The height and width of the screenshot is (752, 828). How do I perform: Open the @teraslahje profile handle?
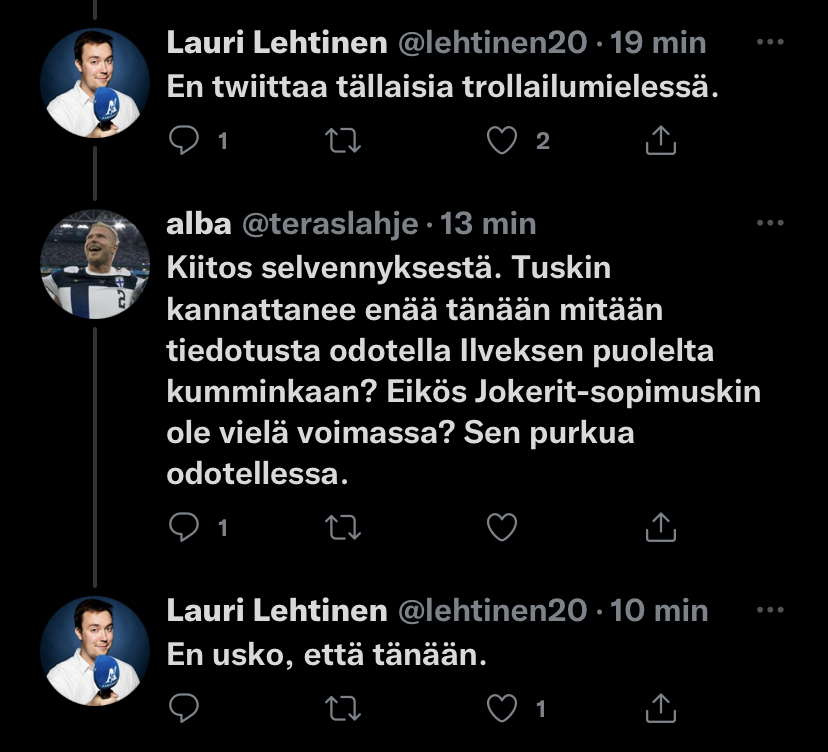pyautogui.click(x=330, y=223)
